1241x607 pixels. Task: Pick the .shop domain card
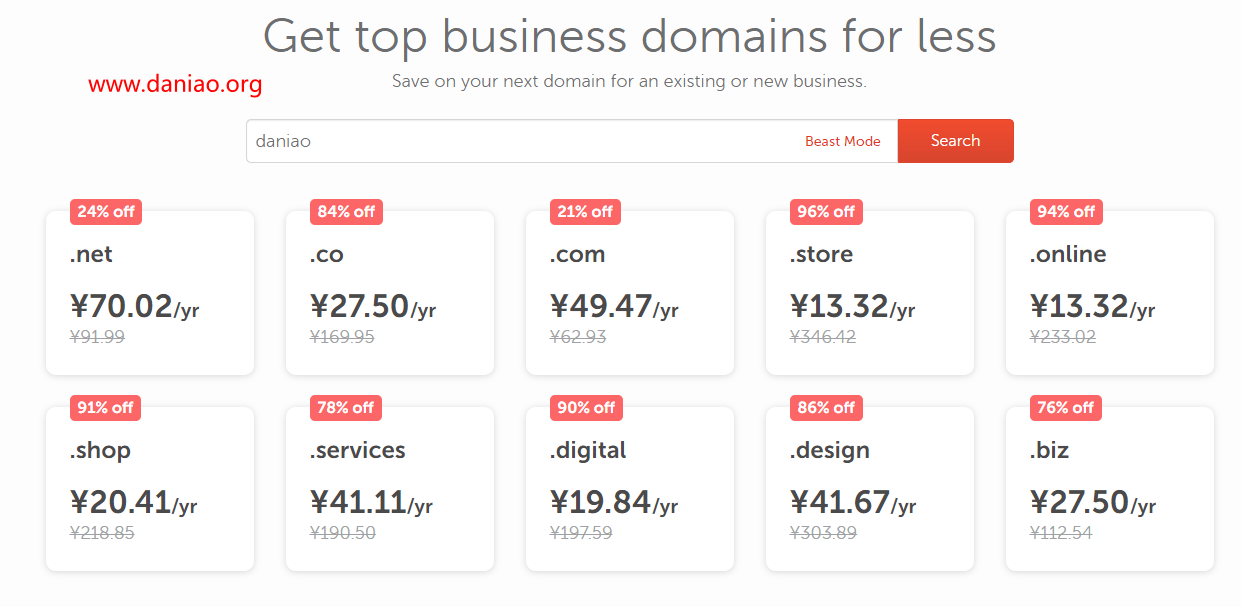pyautogui.click(x=150, y=488)
